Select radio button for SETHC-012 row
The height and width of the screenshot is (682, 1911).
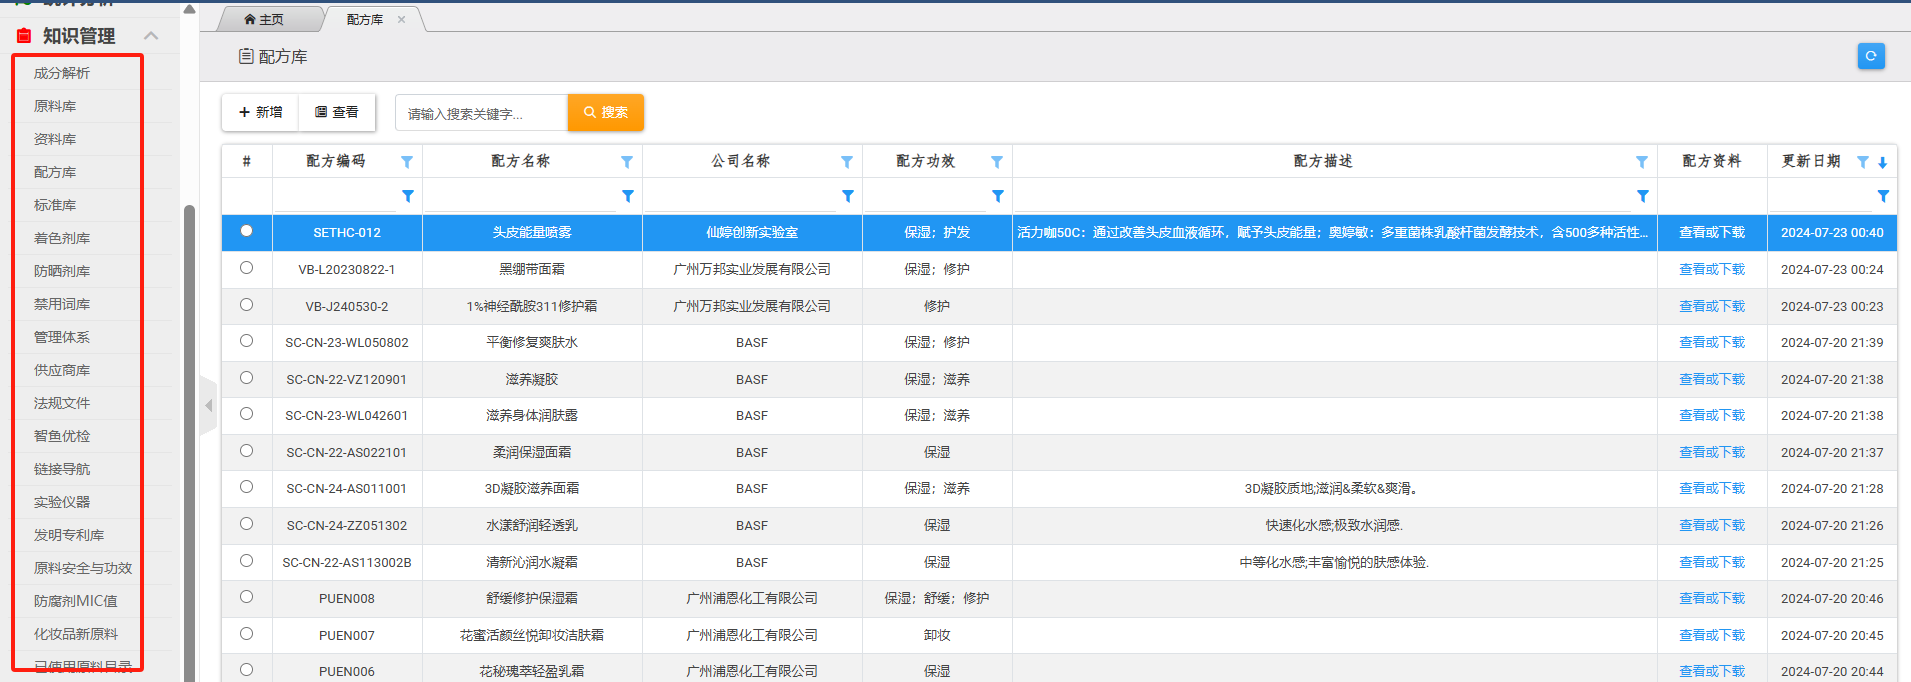247,231
